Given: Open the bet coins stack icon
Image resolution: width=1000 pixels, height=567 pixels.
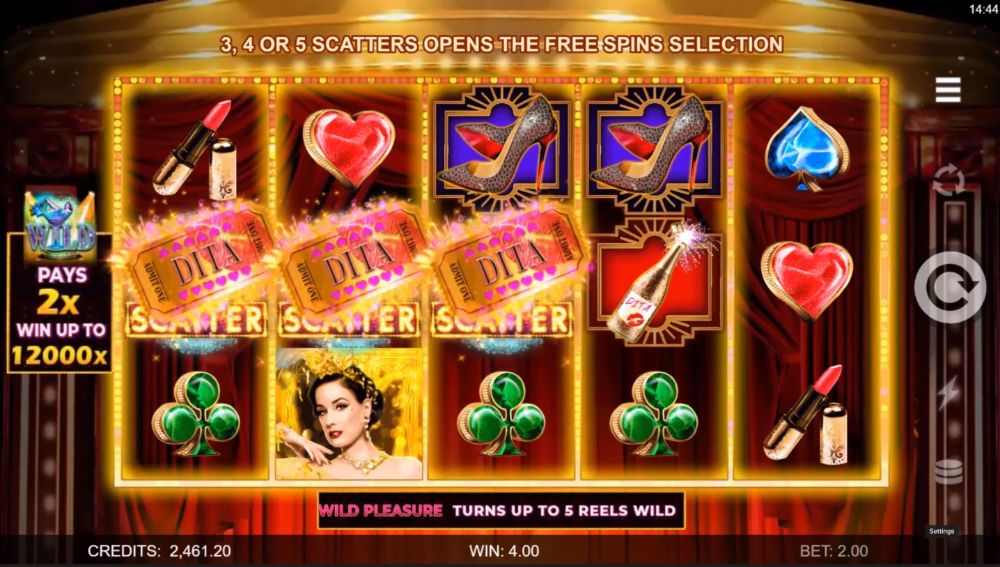Looking at the screenshot, I should (x=948, y=471).
